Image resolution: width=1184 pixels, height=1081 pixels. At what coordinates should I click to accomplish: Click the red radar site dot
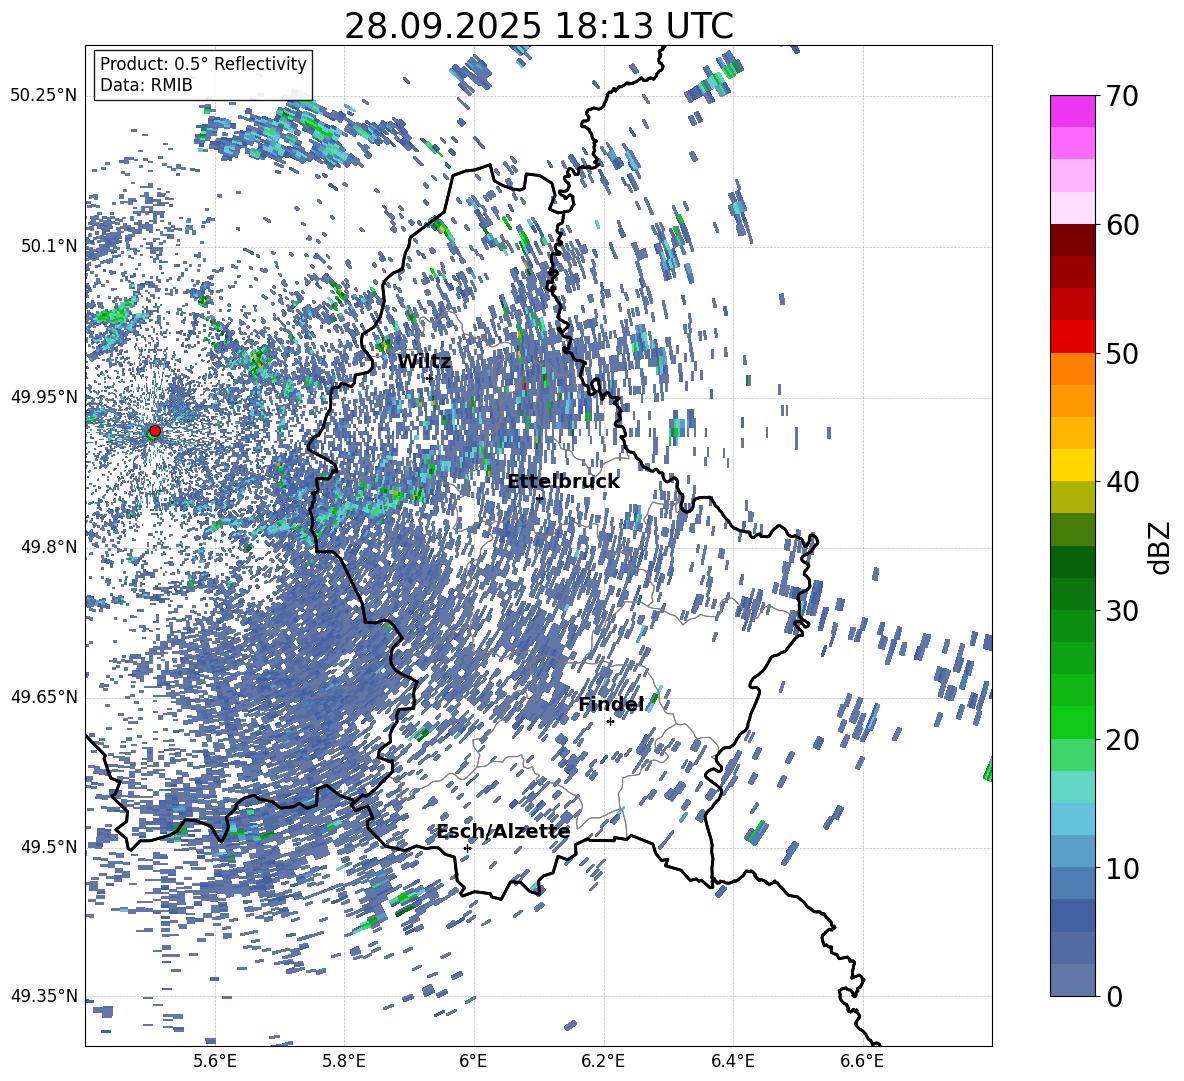pos(155,430)
